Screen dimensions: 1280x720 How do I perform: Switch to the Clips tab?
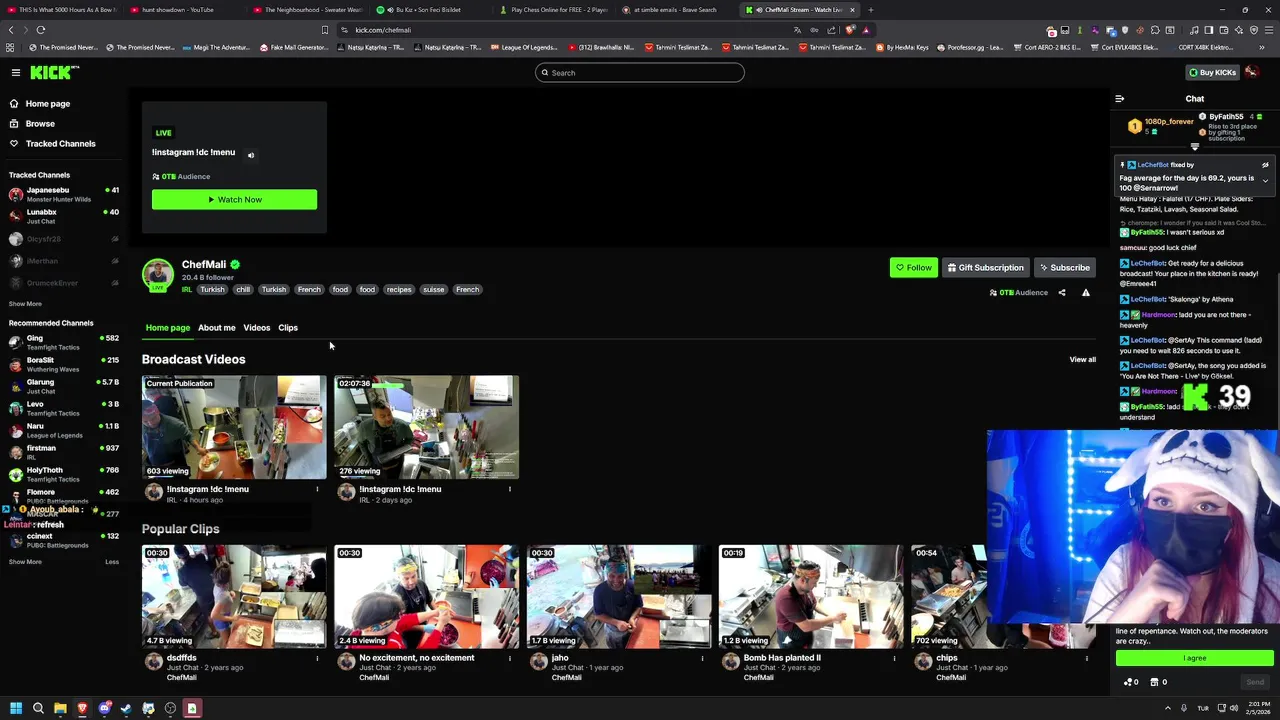point(288,328)
